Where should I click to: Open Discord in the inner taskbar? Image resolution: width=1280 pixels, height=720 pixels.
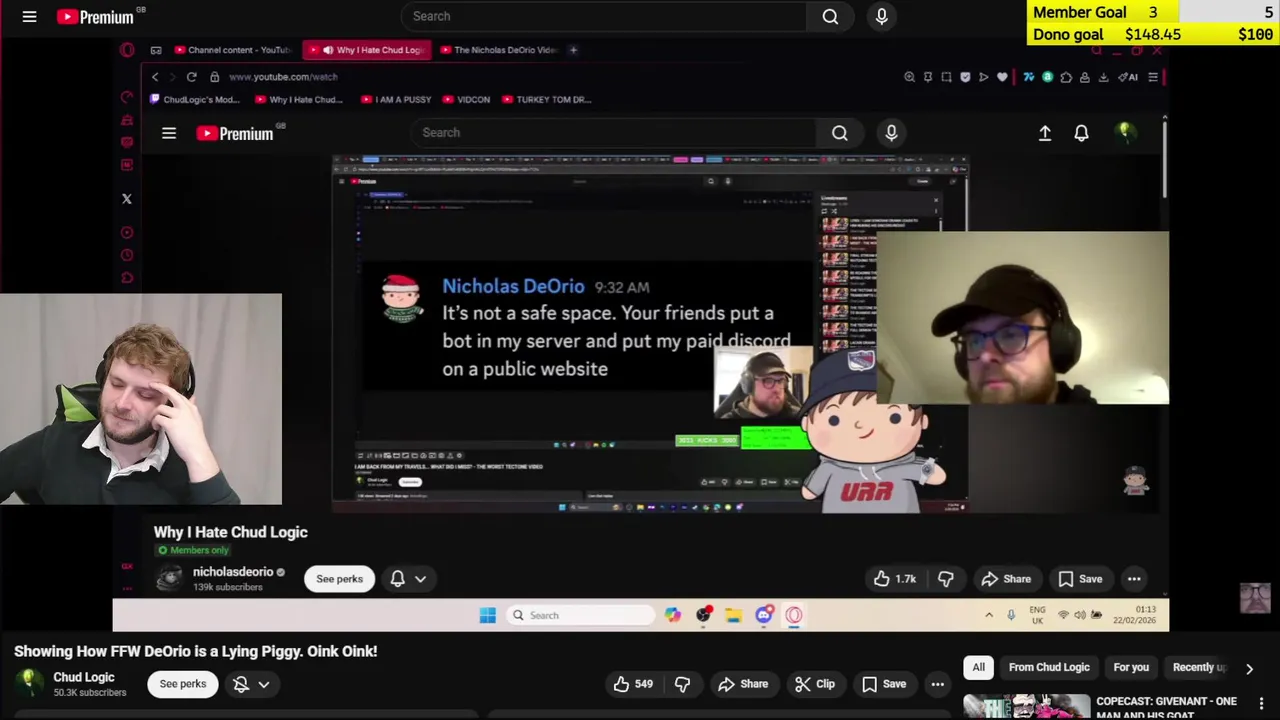coord(763,615)
